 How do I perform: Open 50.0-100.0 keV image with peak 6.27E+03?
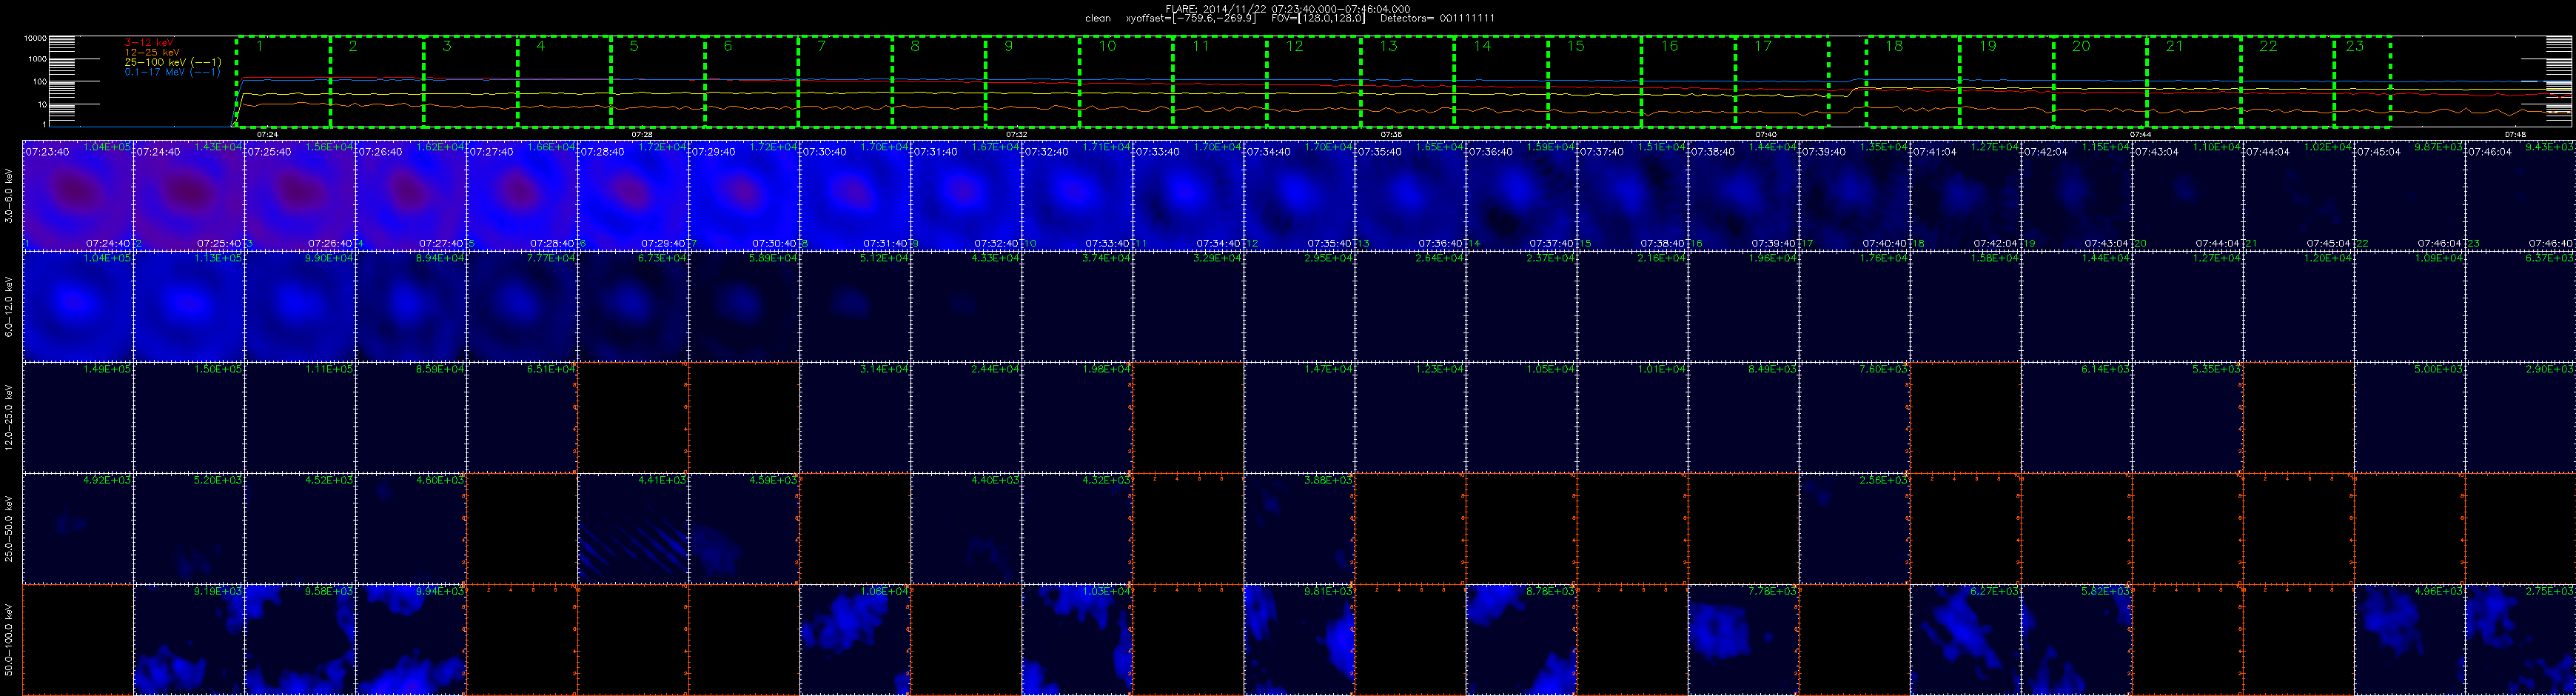[1965, 640]
